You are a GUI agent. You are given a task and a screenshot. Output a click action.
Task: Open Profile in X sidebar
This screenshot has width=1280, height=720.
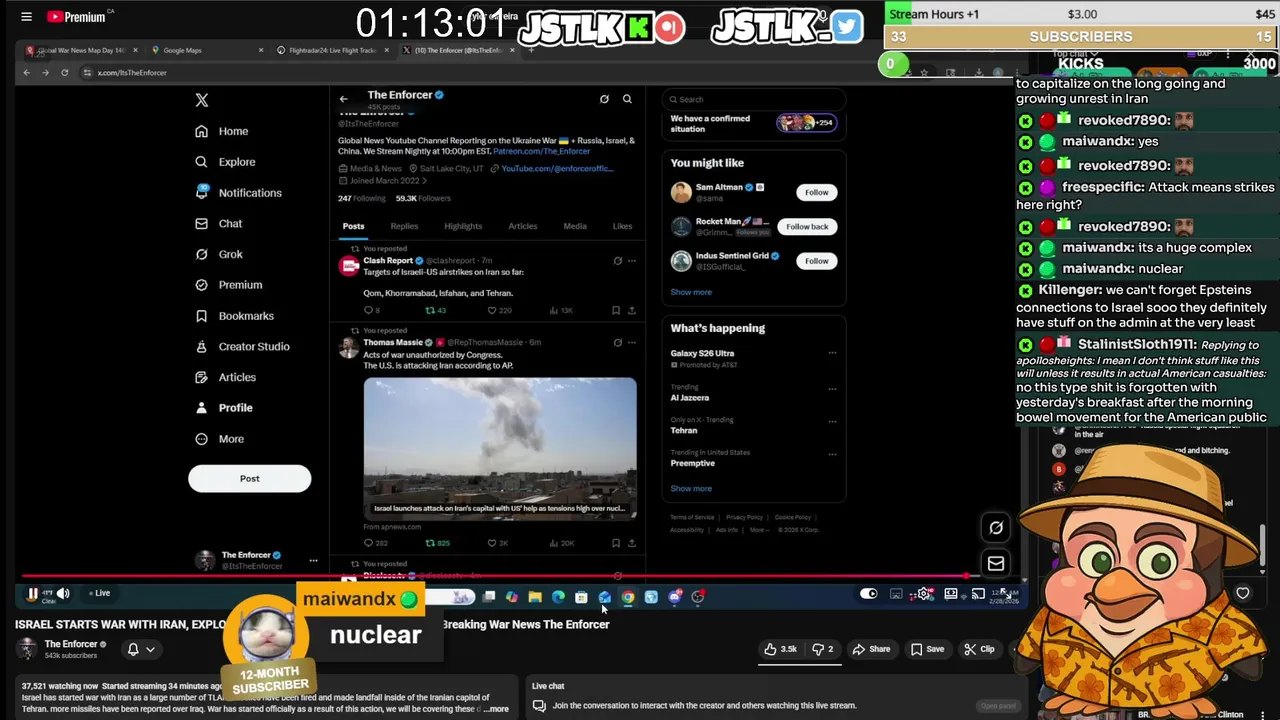(x=223, y=408)
